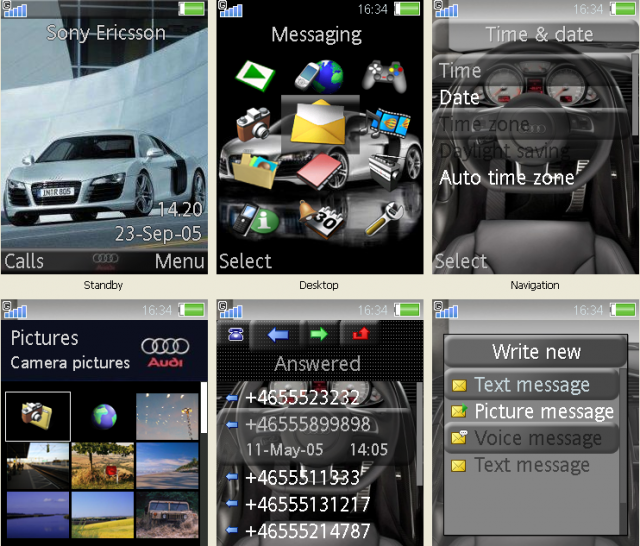Select Menu softkey on Standby screen

click(180, 261)
